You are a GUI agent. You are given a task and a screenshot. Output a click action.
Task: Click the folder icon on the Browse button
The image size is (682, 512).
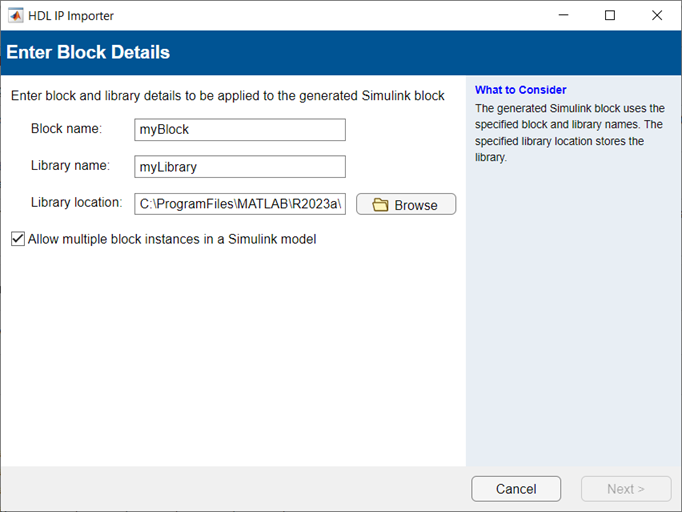[x=380, y=205]
